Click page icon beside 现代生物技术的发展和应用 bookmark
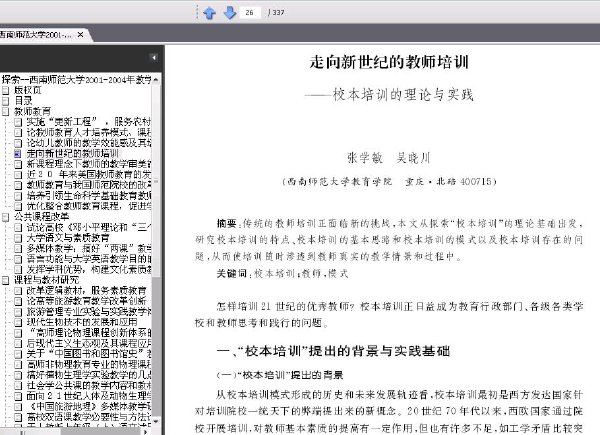 [x=18, y=323]
